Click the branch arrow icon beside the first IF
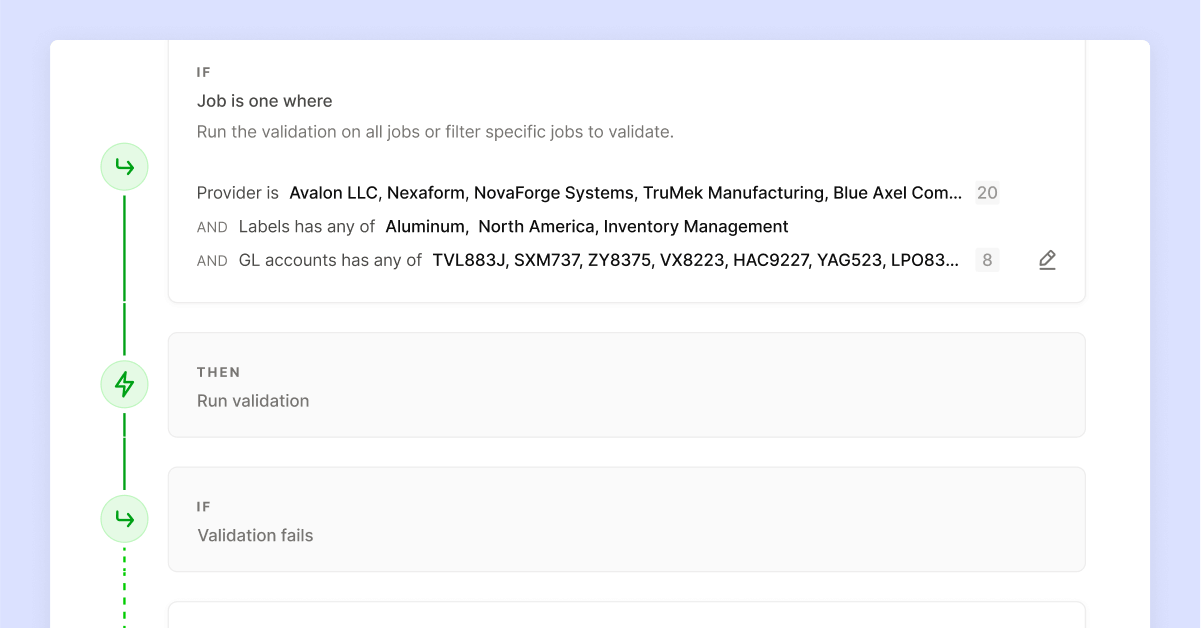Viewport: 1201px width, 628px height. (123, 166)
